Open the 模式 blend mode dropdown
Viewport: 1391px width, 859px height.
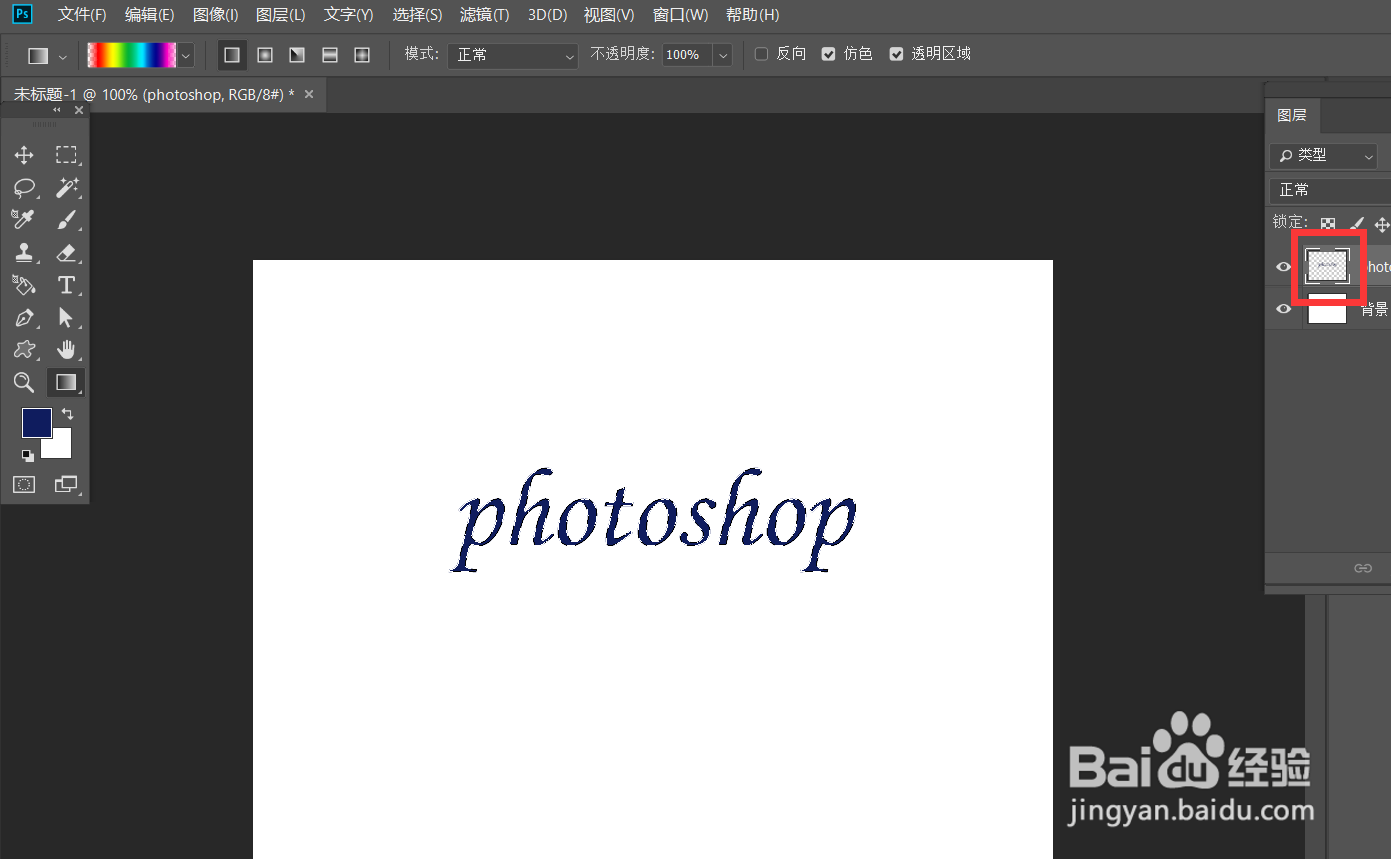coord(513,55)
